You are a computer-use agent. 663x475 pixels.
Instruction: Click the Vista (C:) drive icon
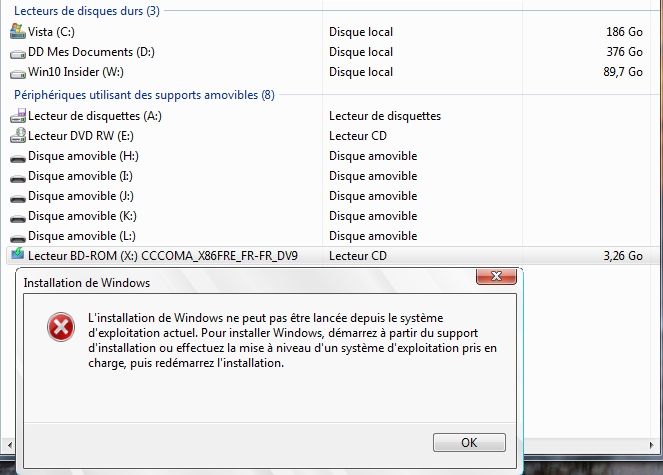pos(18,32)
